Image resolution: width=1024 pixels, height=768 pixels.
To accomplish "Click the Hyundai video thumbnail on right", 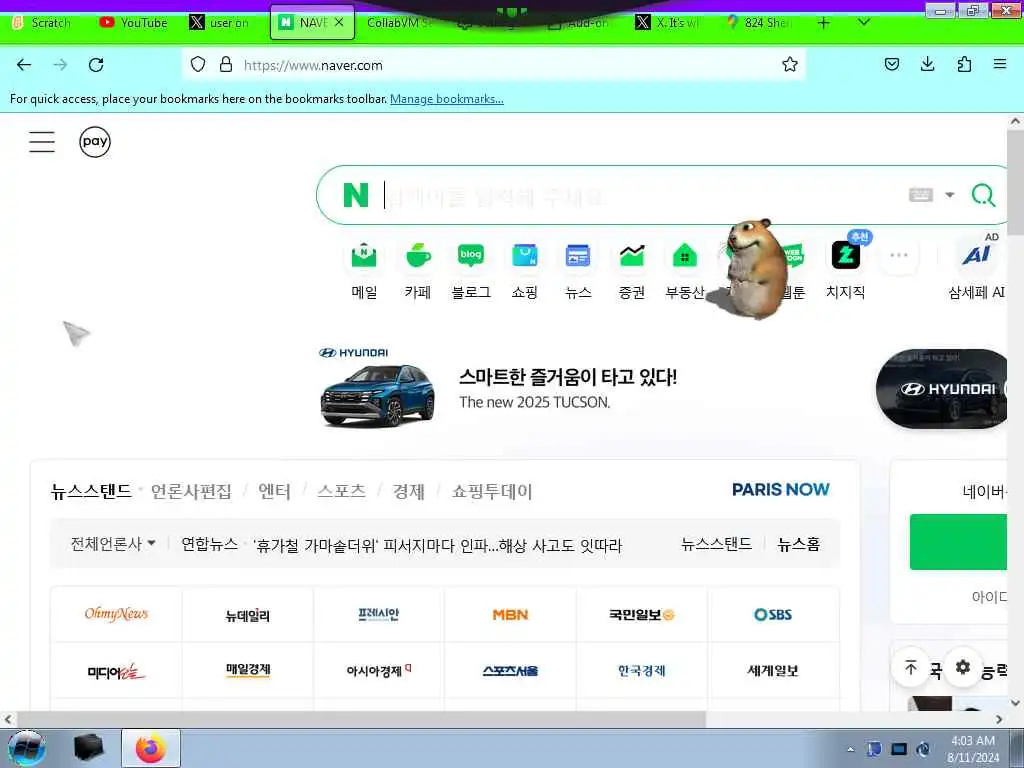I will [942, 389].
